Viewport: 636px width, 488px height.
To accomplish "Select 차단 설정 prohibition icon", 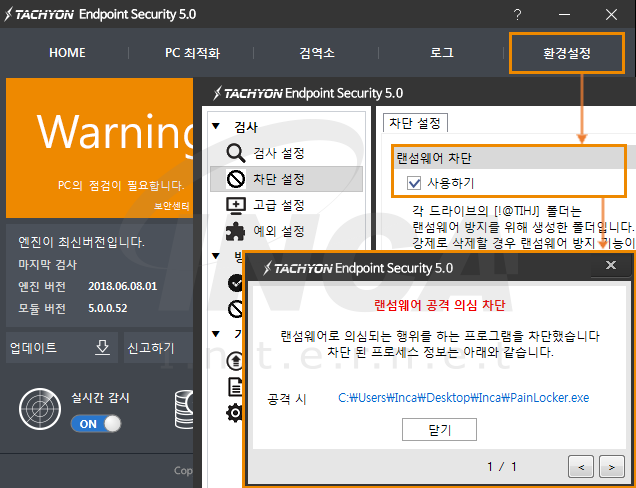I will coord(236,179).
